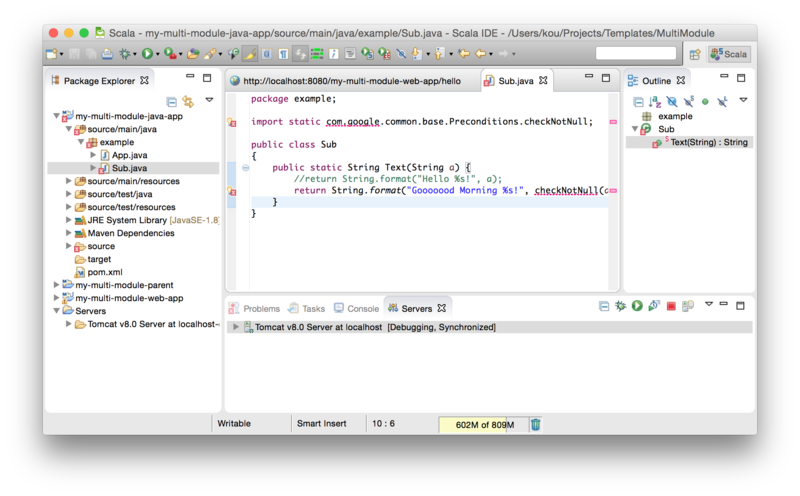
Task: Click the Quick Access search field
Action: coord(636,53)
